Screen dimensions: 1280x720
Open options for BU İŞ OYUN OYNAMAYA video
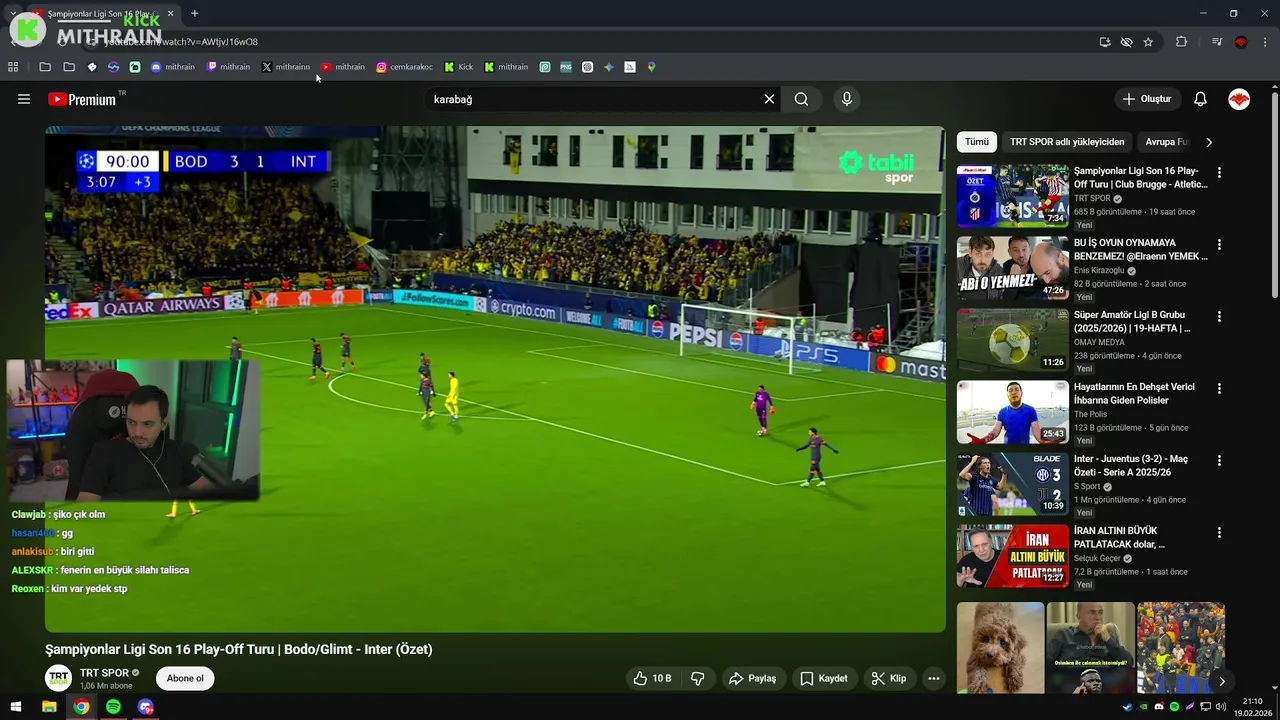(1218, 244)
